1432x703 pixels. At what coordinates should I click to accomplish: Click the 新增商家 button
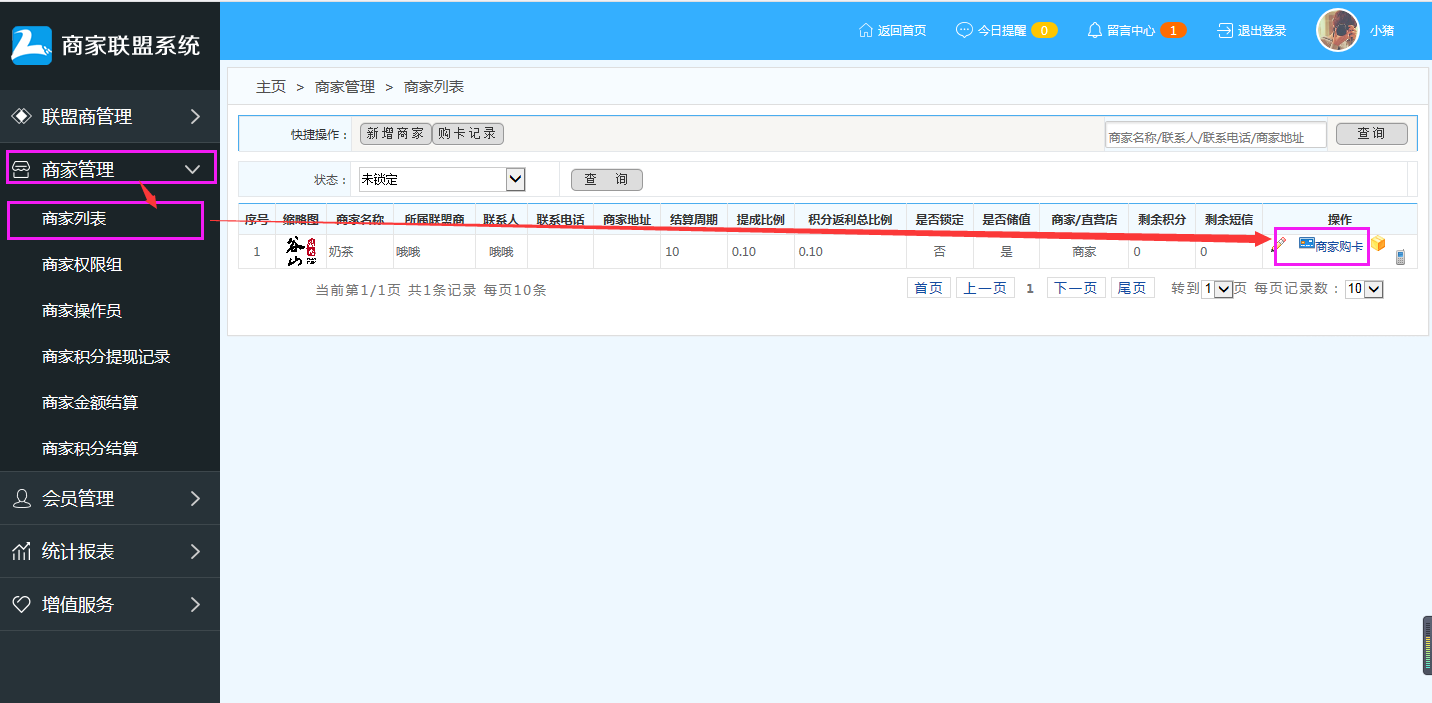pos(395,134)
